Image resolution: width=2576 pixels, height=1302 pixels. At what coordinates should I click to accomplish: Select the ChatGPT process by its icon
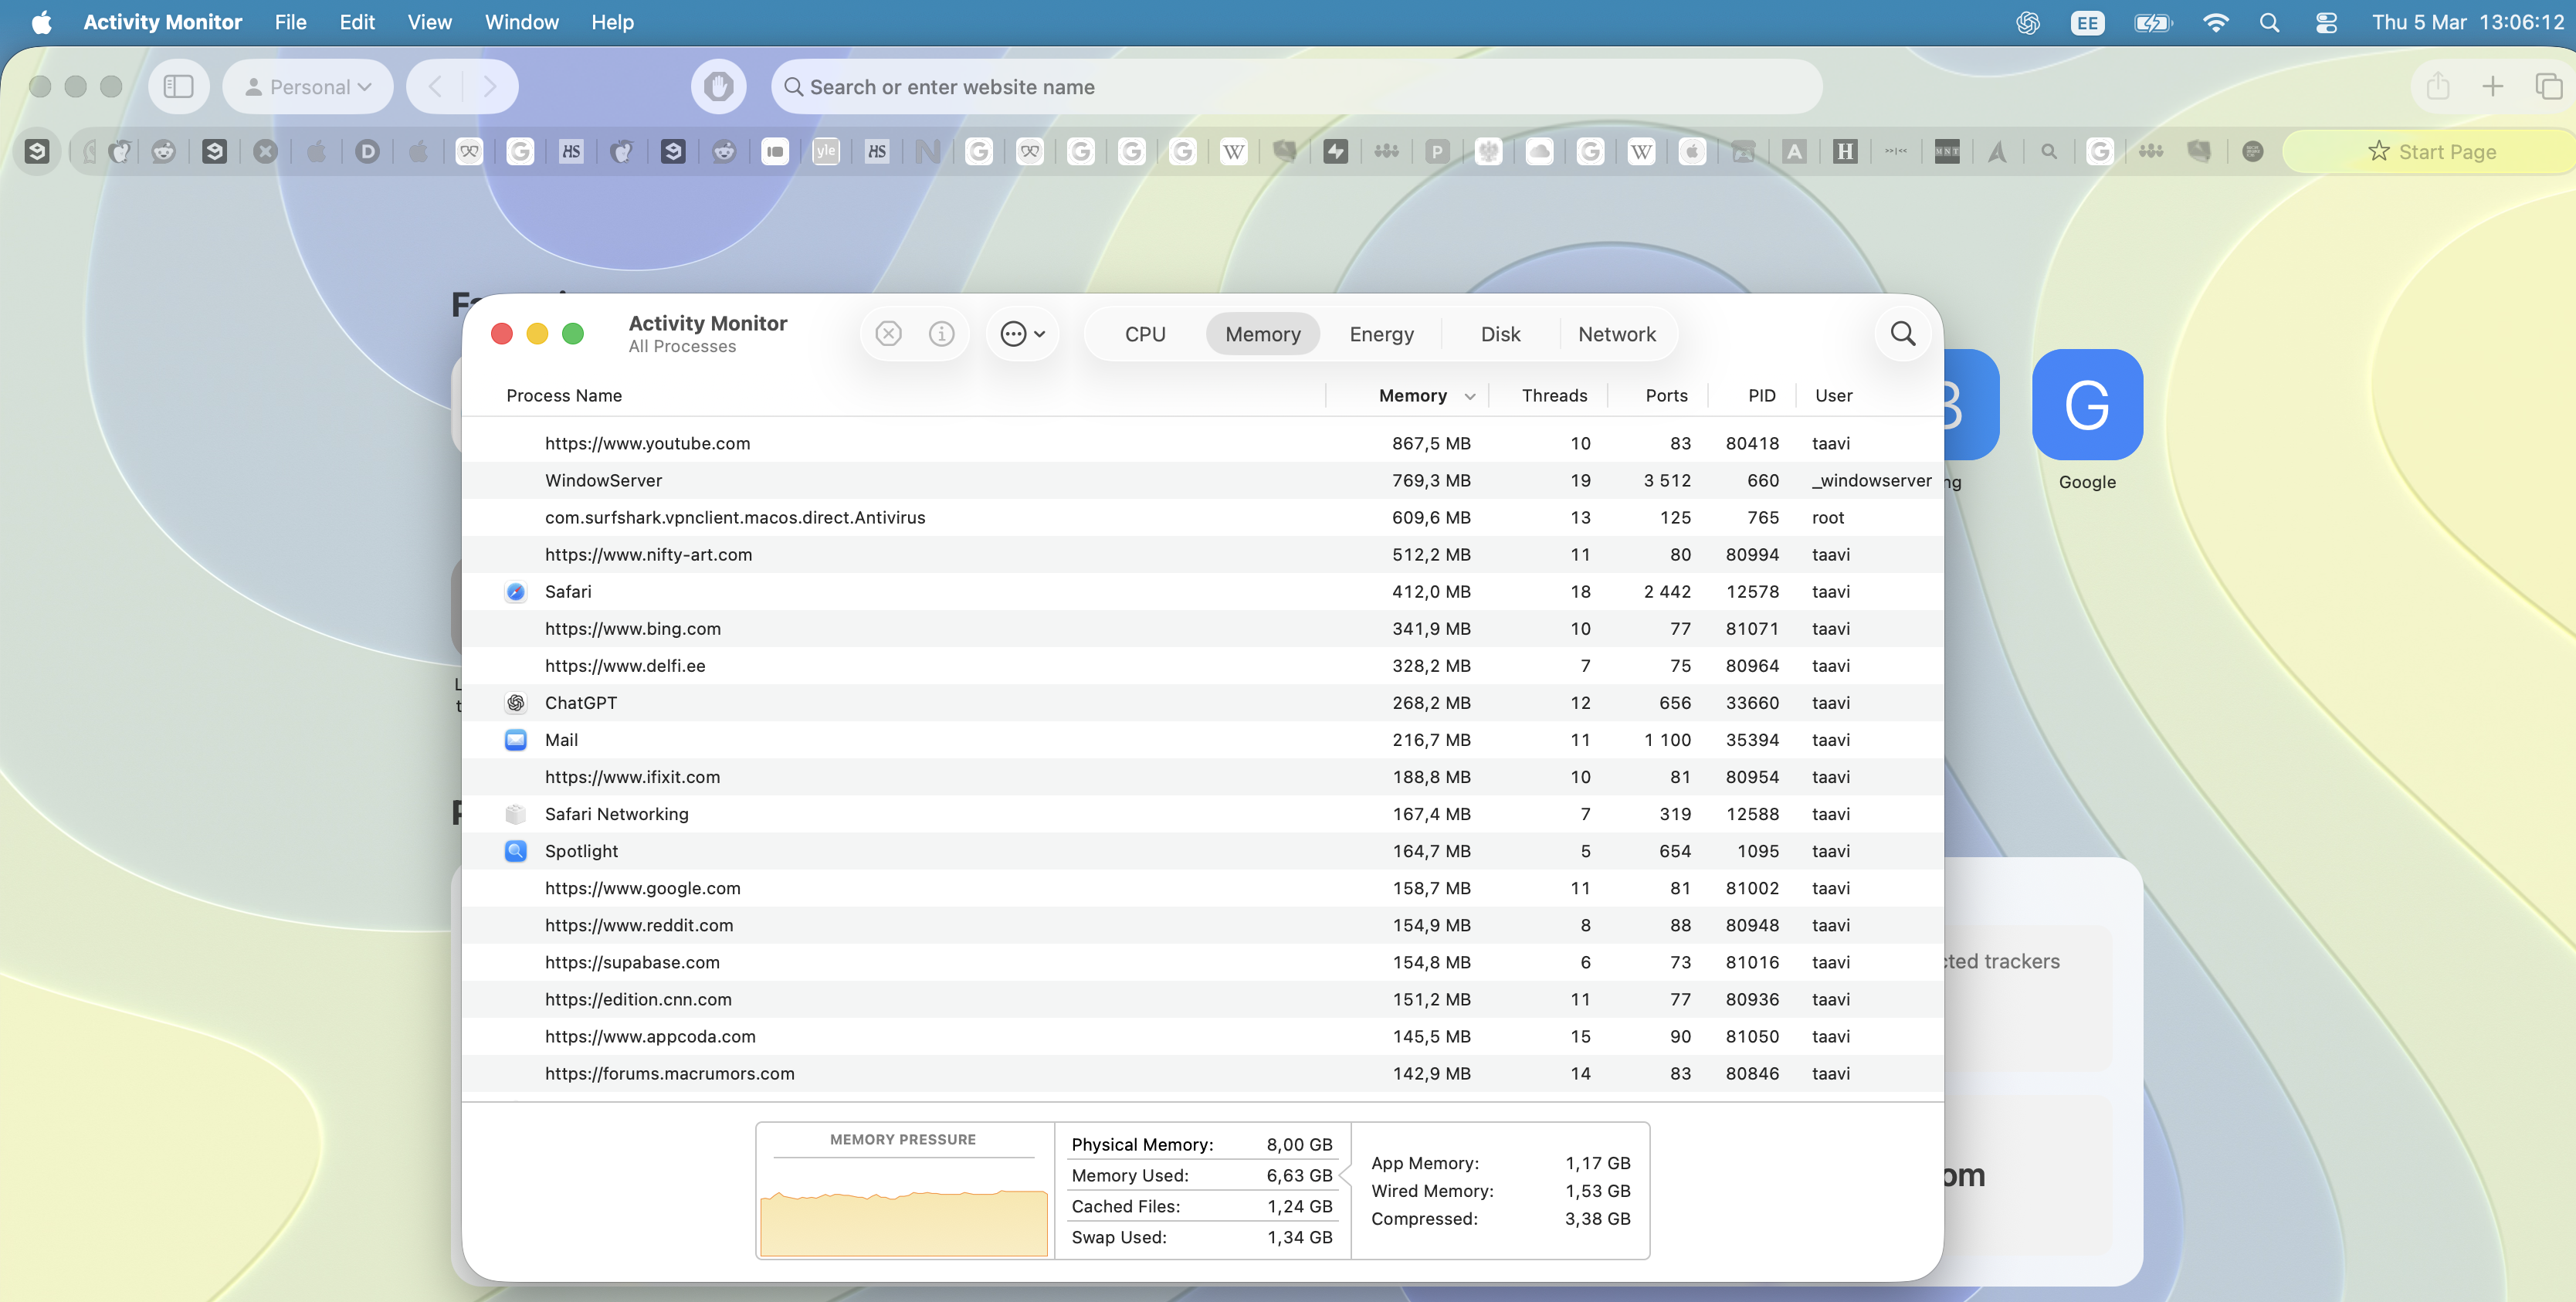click(x=516, y=703)
